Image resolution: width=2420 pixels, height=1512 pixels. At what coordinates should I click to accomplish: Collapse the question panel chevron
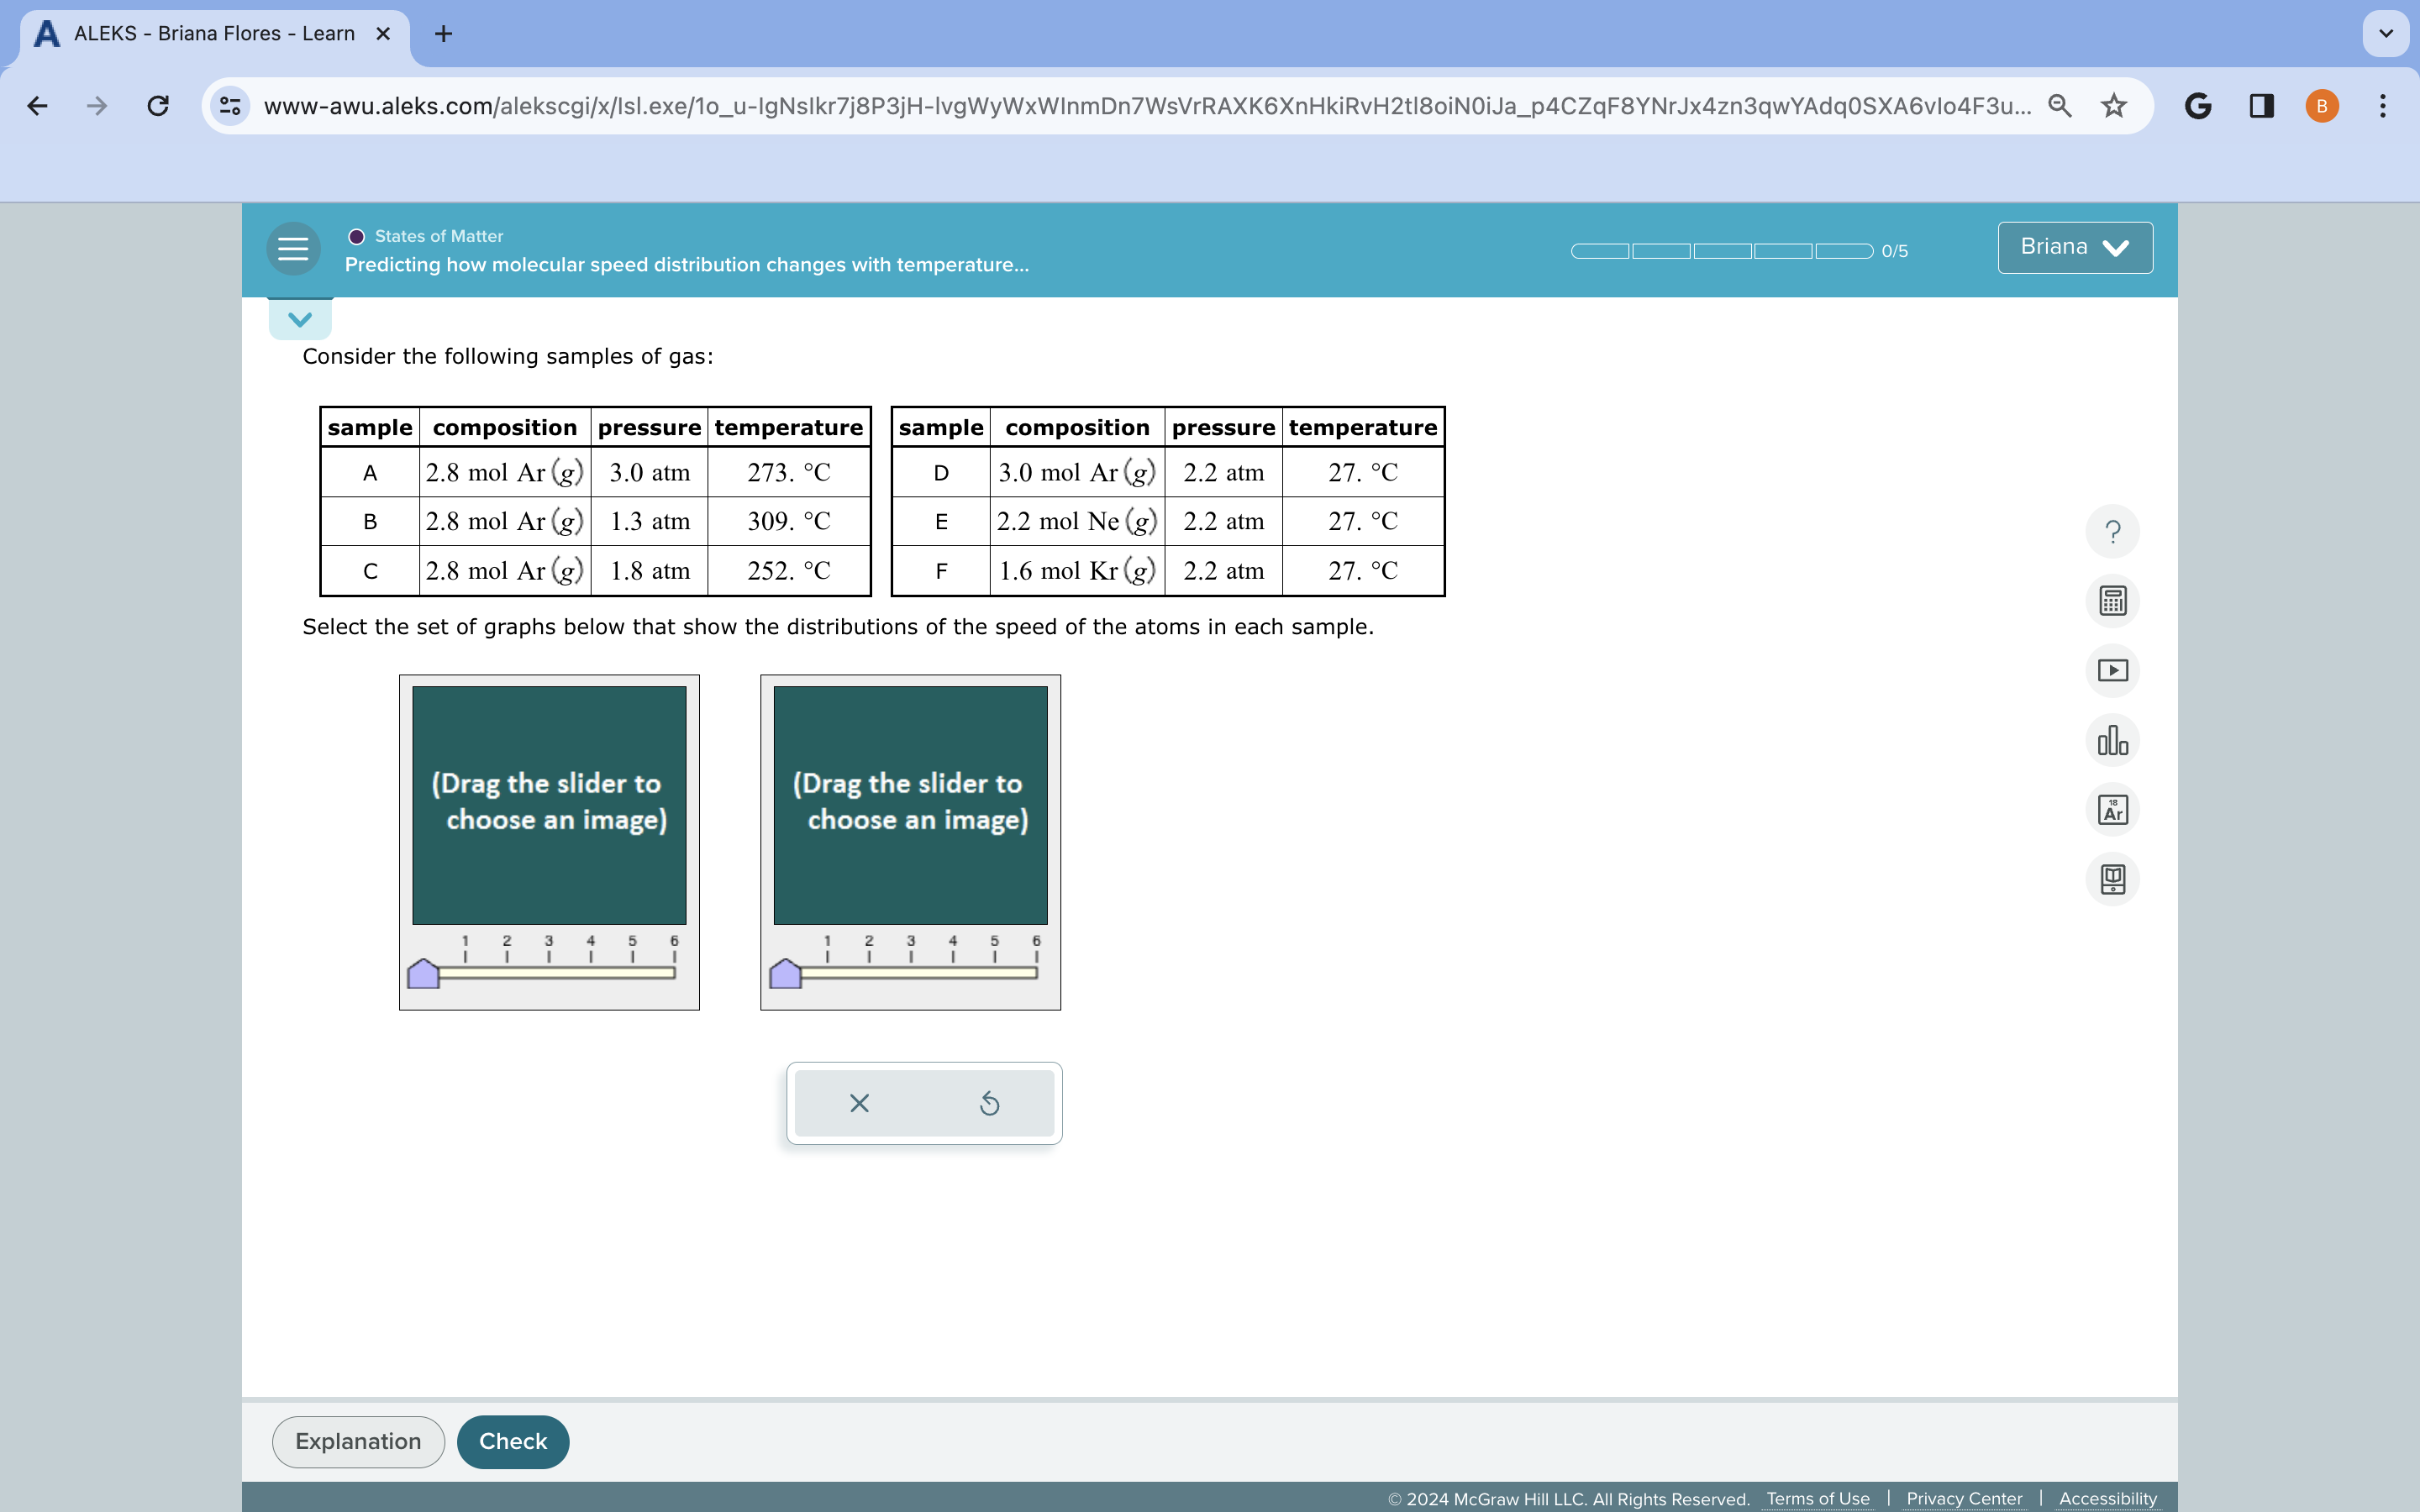[300, 320]
